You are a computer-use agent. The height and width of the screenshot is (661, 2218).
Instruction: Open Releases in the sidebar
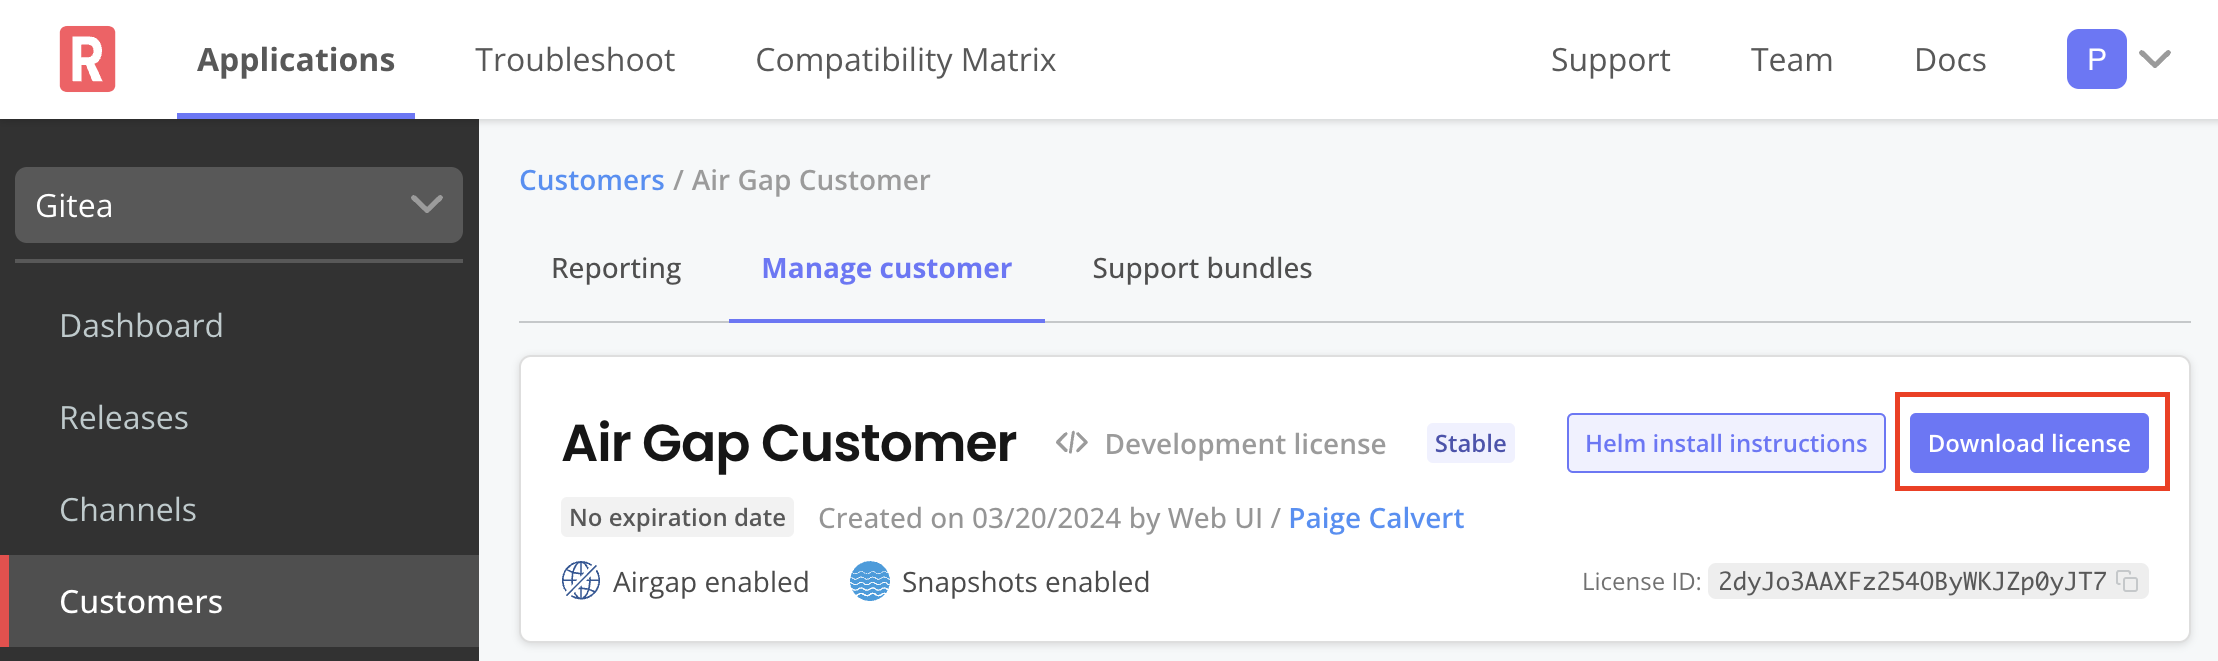point(124,418)
